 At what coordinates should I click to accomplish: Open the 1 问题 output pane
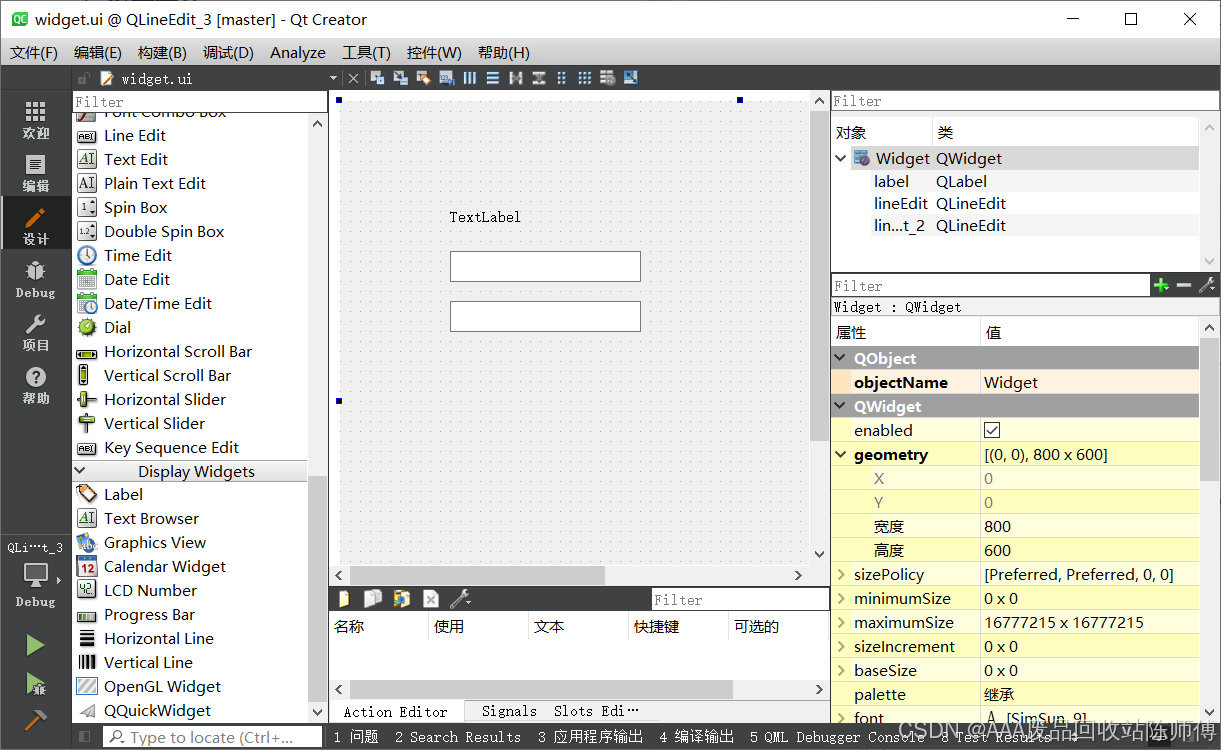356,737
